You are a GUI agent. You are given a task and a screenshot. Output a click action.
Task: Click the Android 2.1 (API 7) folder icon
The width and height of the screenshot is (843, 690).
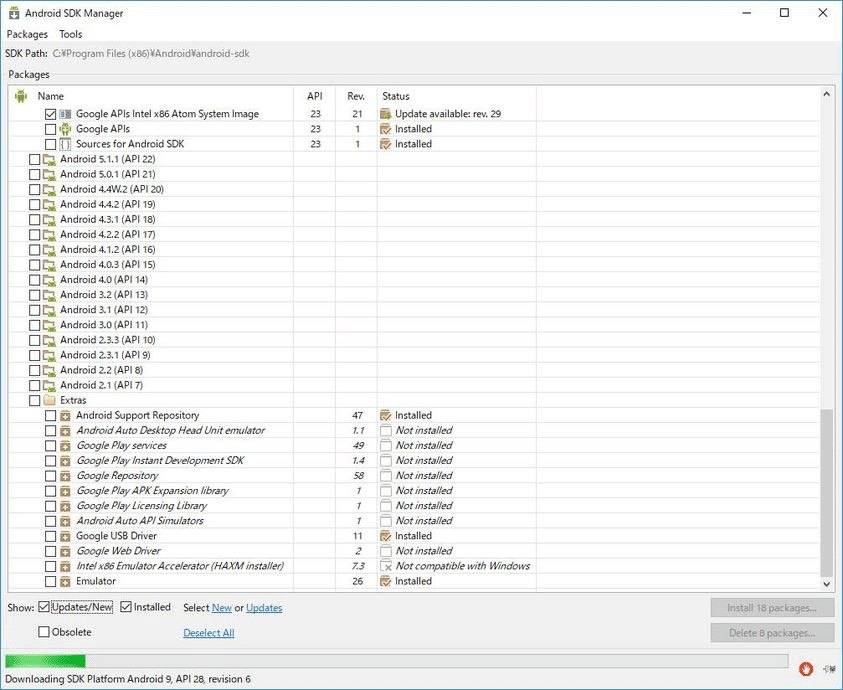tap(49, 385)
